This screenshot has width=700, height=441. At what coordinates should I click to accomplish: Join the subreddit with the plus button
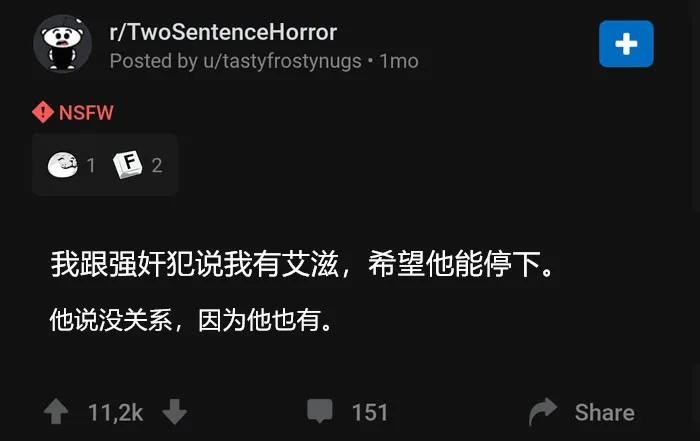pyautogui.click(x=626, y=44)
